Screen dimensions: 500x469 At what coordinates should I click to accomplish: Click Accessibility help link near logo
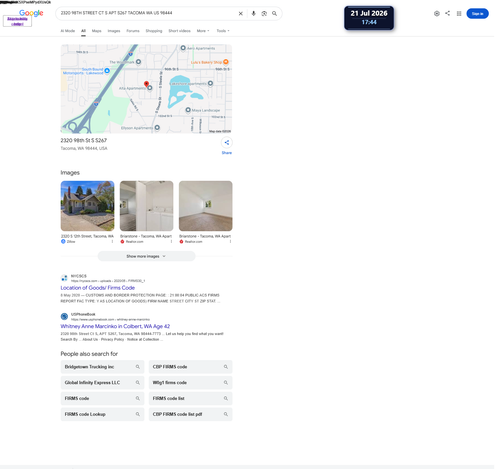[17, 21]
